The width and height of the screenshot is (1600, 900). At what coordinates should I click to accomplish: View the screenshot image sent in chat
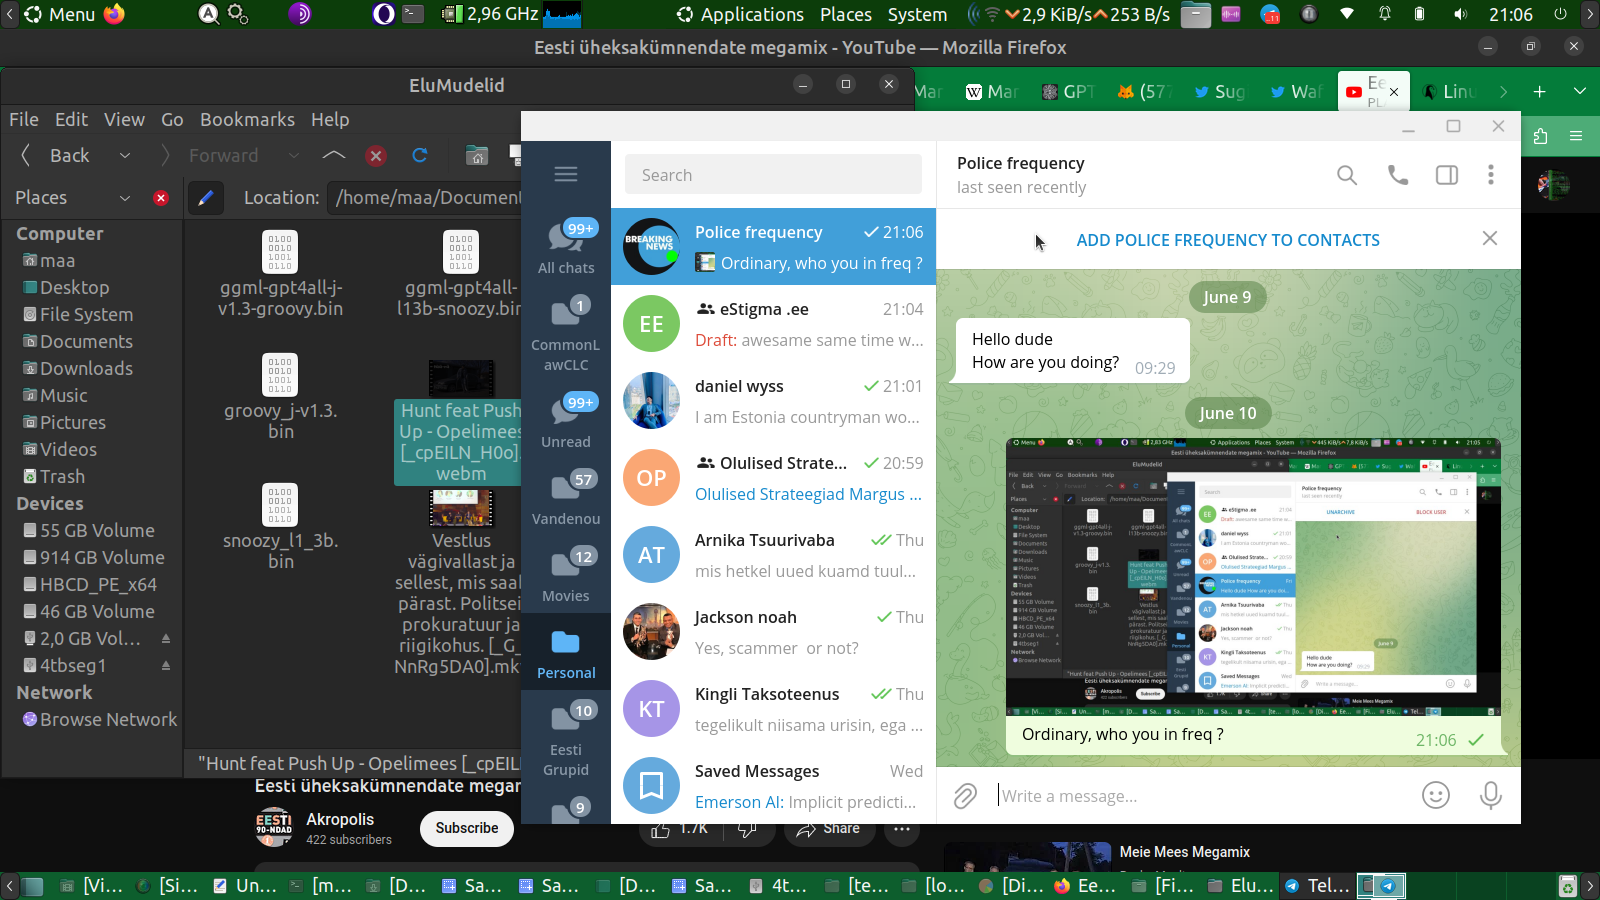coord(1253,577)
